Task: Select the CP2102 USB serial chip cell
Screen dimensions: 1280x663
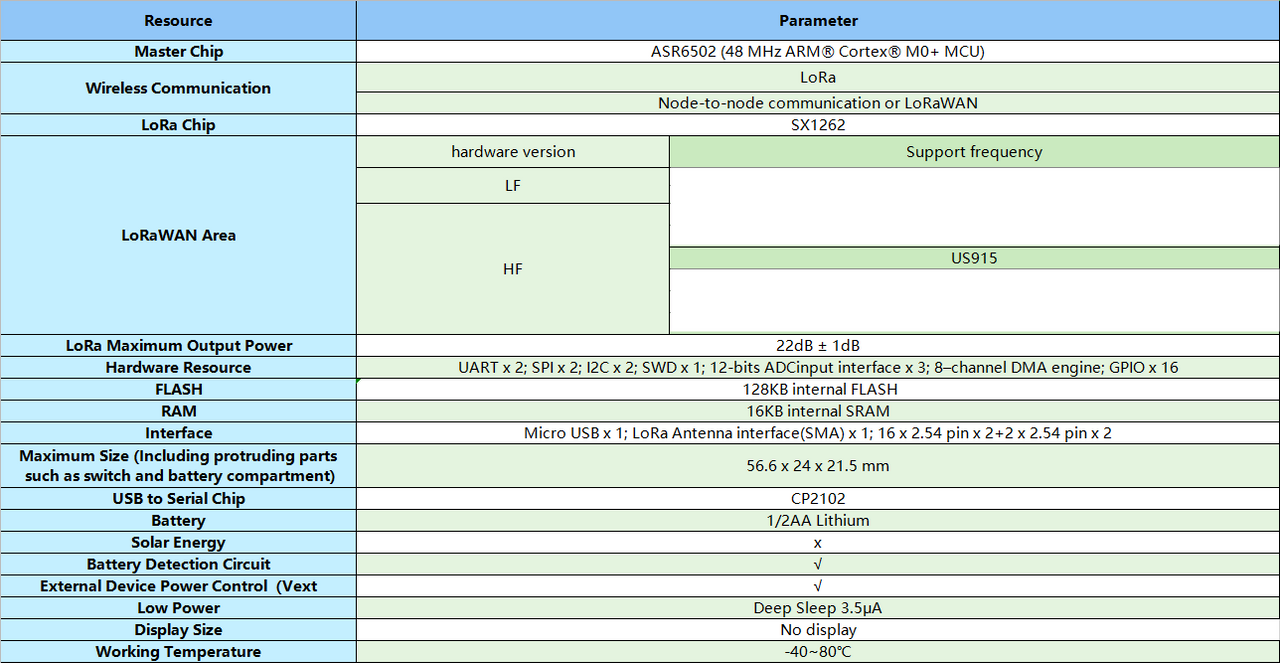Action: pos(817,498)
